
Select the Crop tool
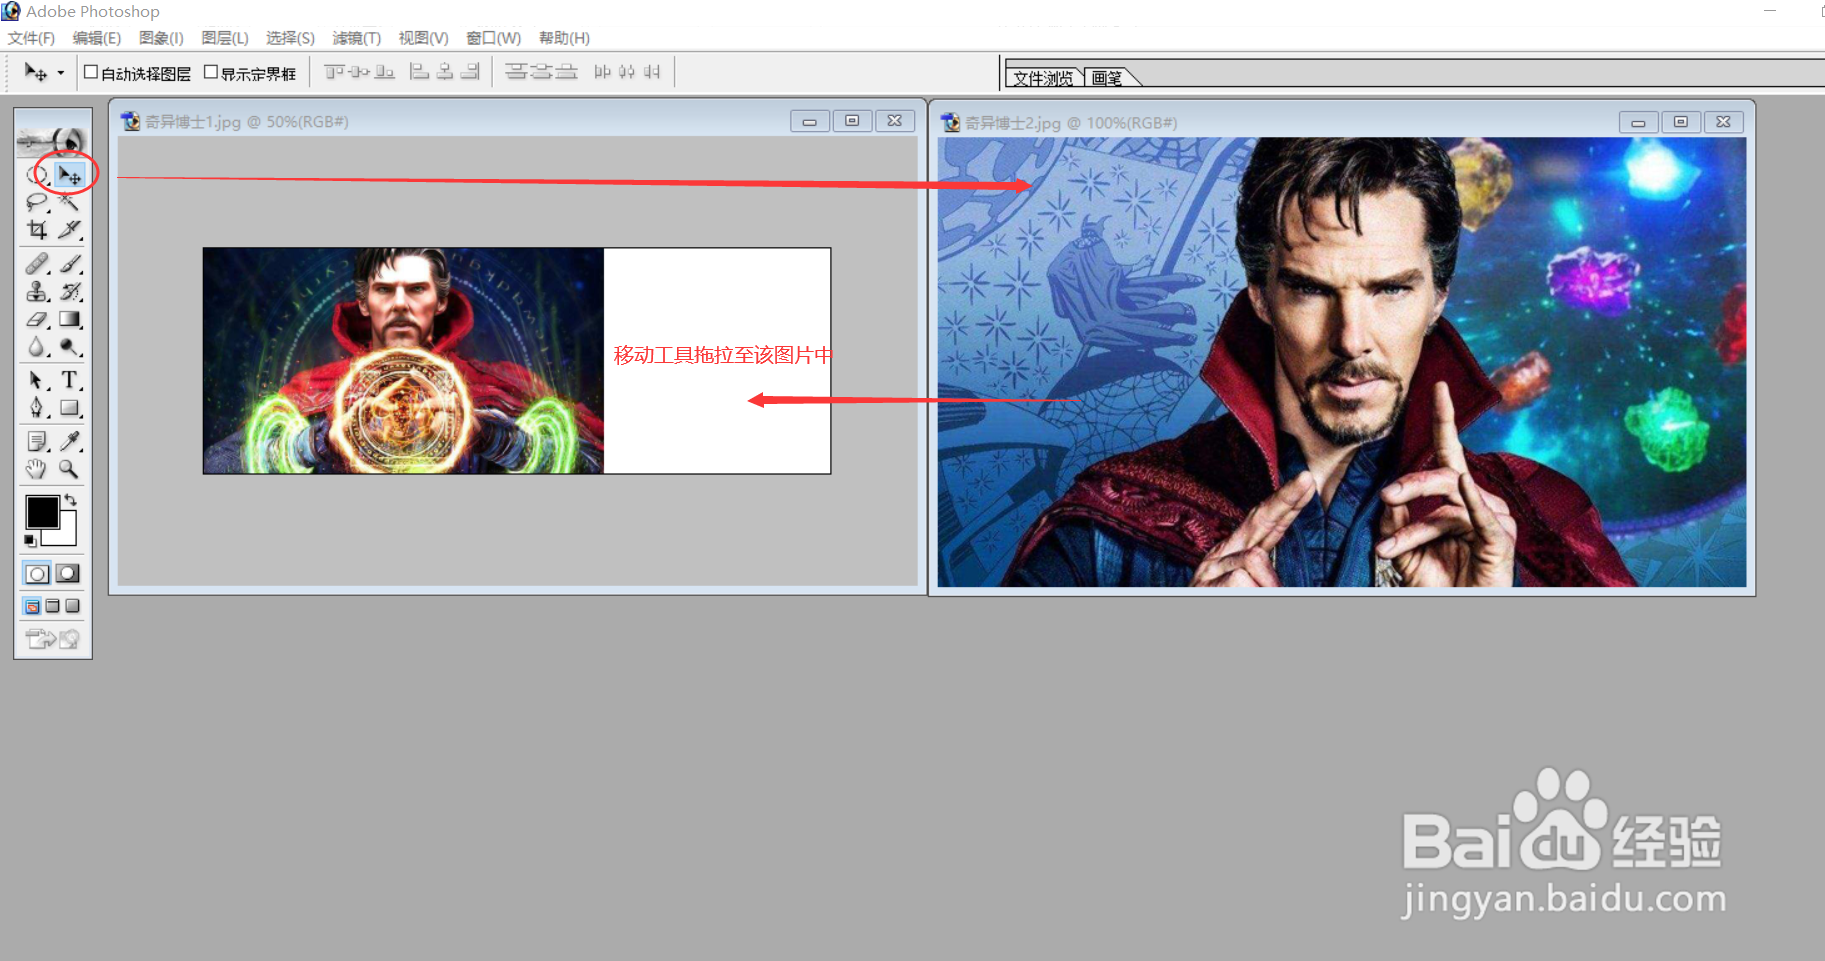pos(38,230)
